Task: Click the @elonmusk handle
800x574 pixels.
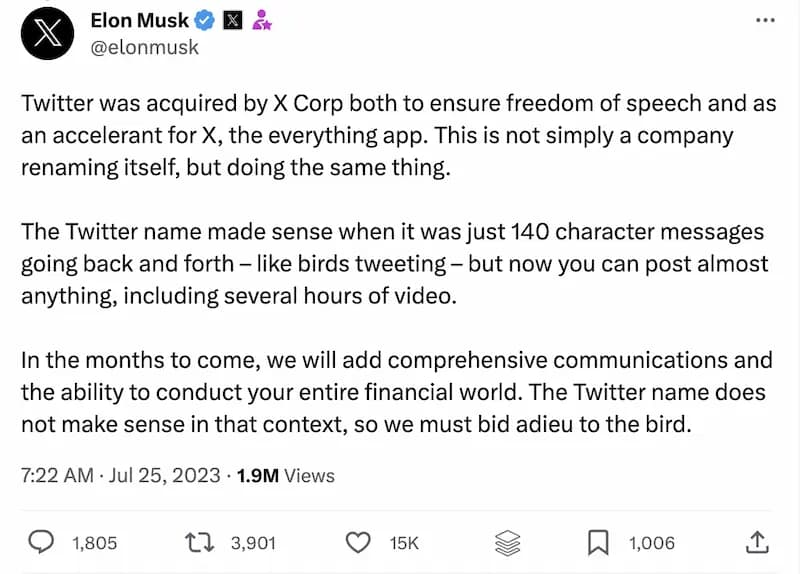Action: [144, 47]
